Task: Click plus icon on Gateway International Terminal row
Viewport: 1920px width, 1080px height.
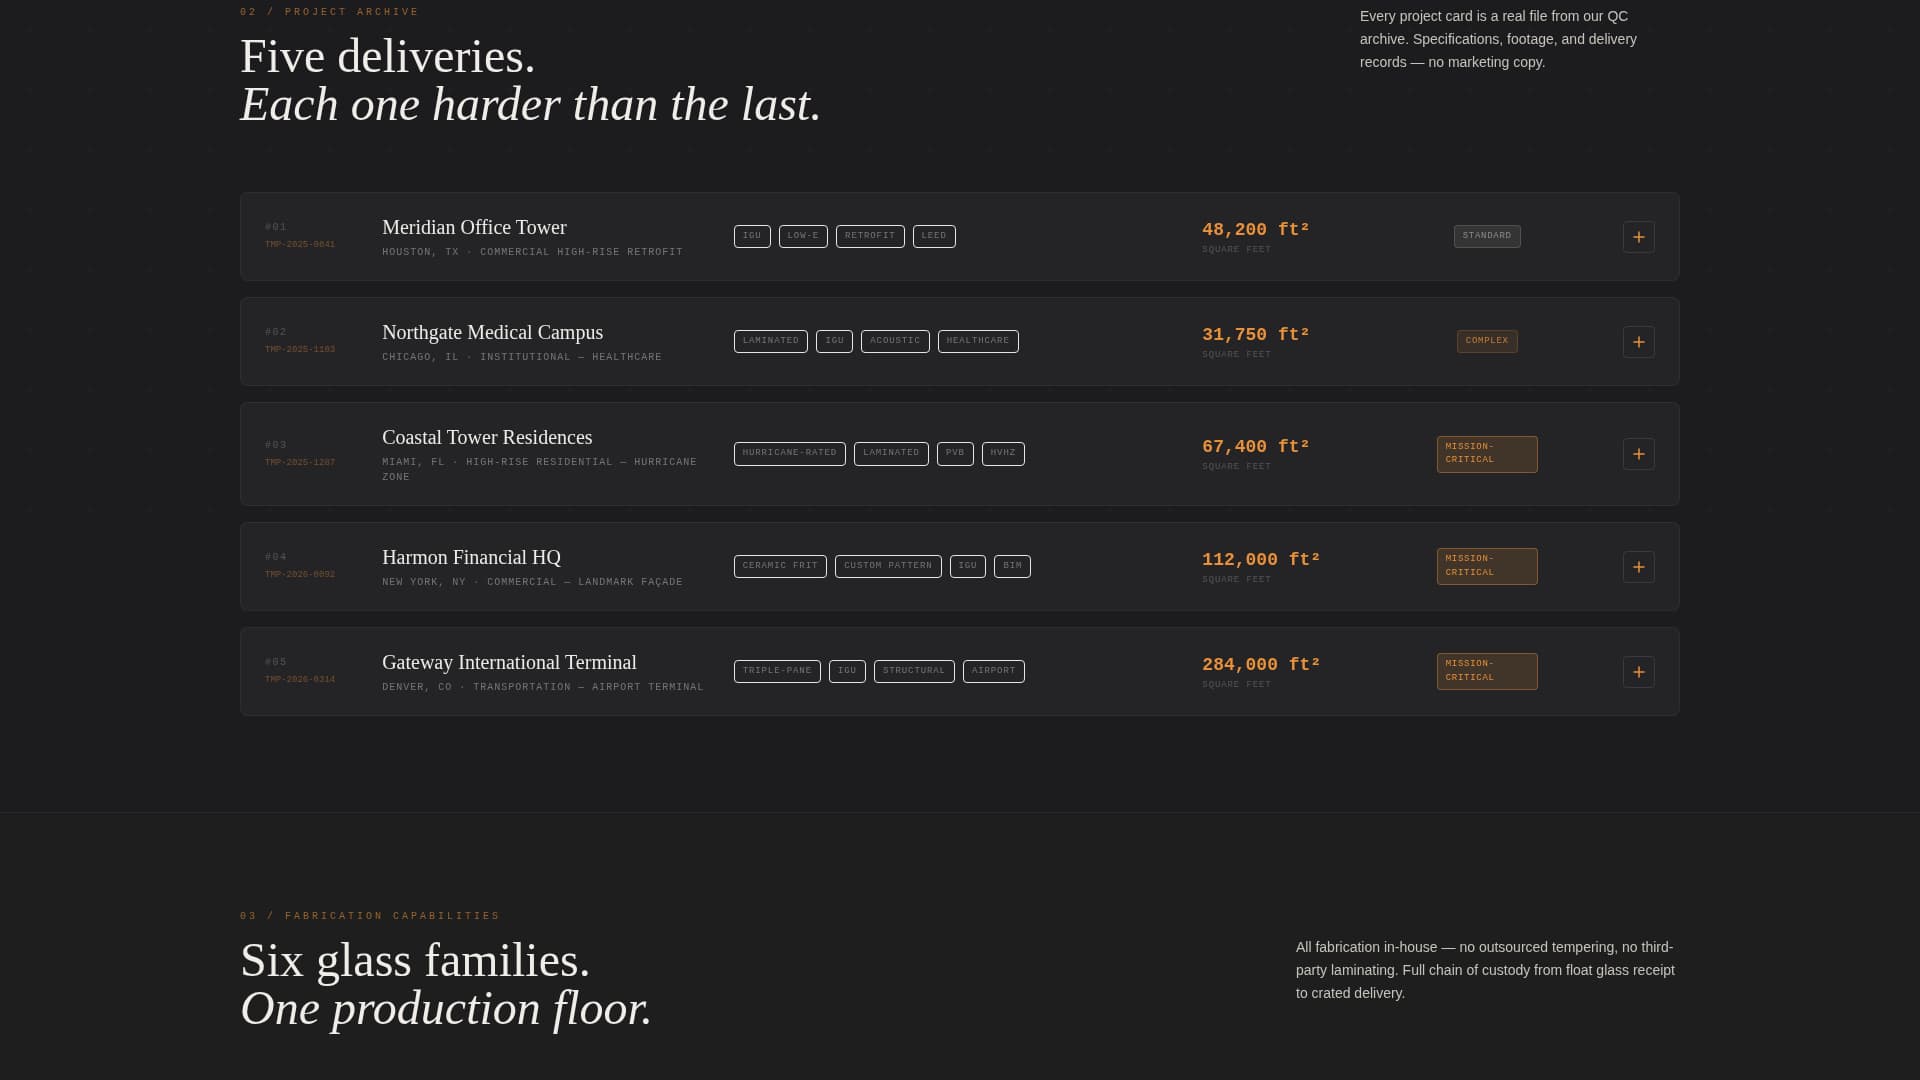Action: coord(1638,672)
